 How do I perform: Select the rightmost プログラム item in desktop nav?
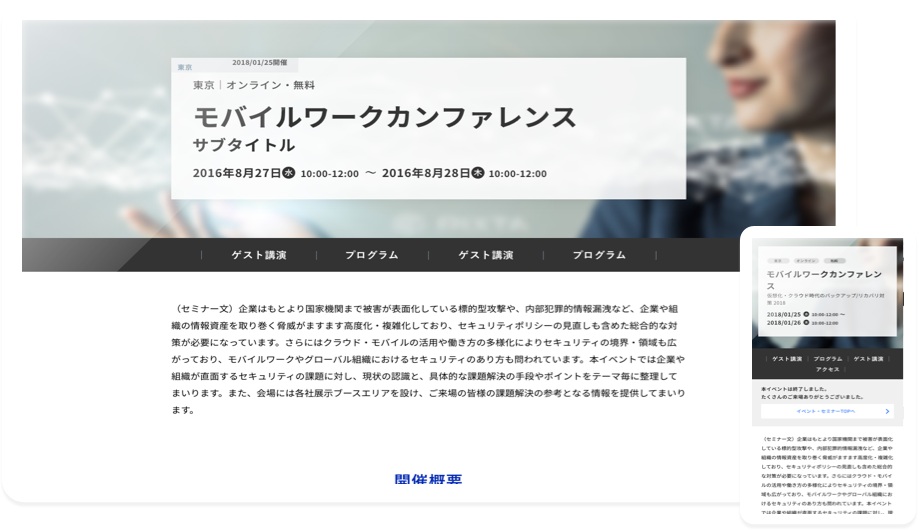(x=599, y=255)
